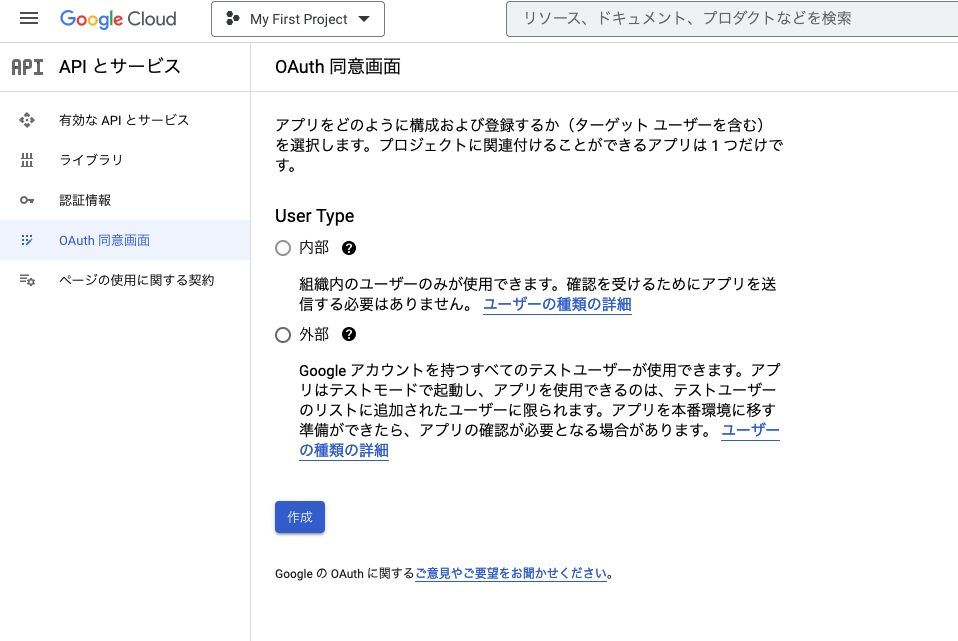Click the 作成 button
Image resolution: width=958 pixels, height=641 pixels.
299,517
